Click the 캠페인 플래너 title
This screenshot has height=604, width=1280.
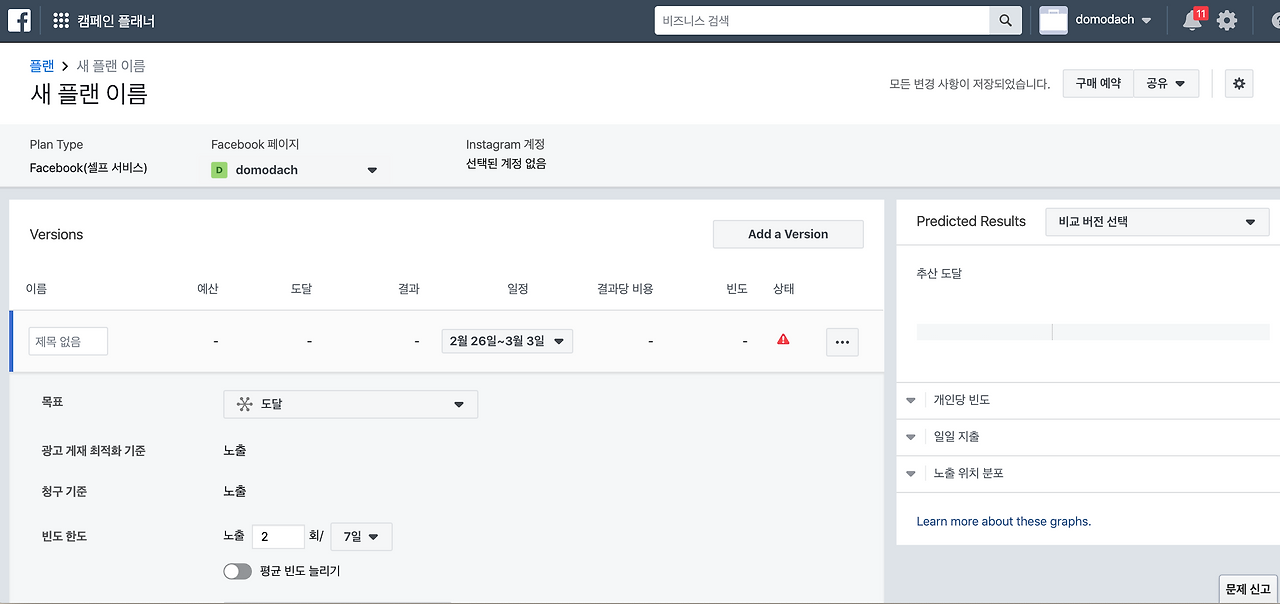(116, 21)
